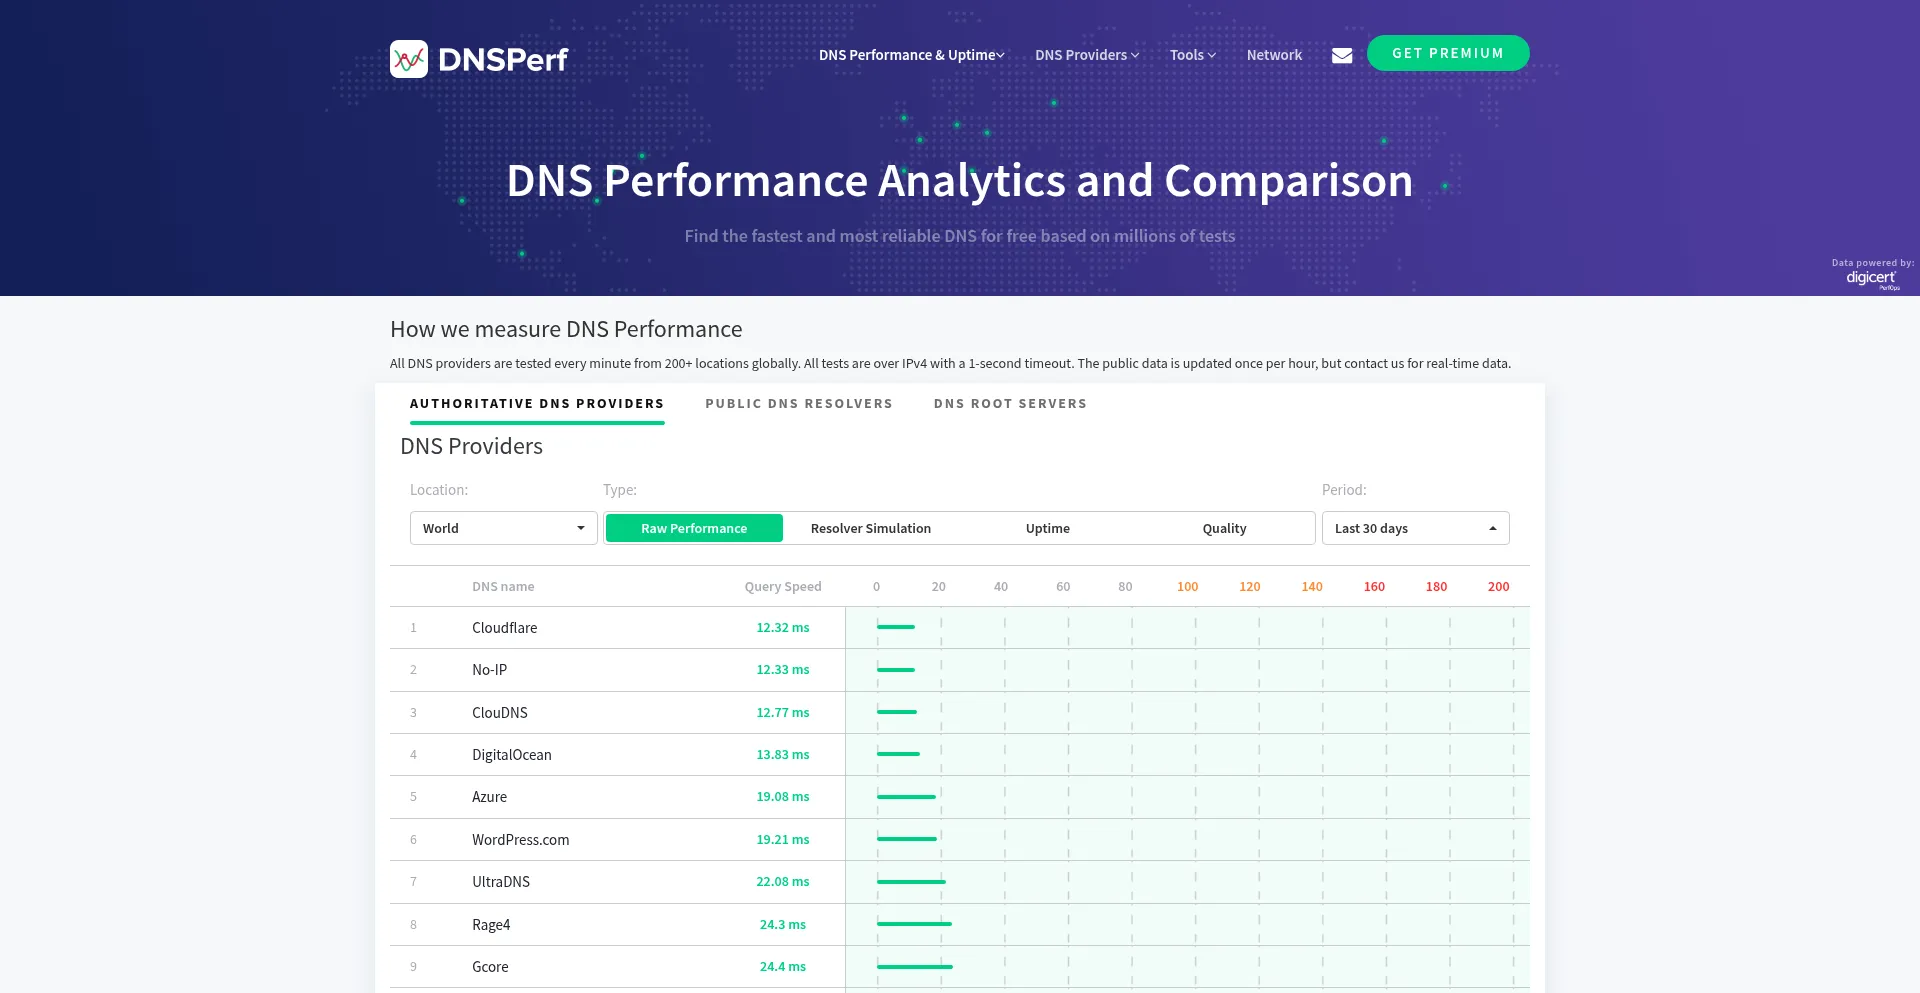Select Authoritative DNS Providers tab

tap(537, 404)
